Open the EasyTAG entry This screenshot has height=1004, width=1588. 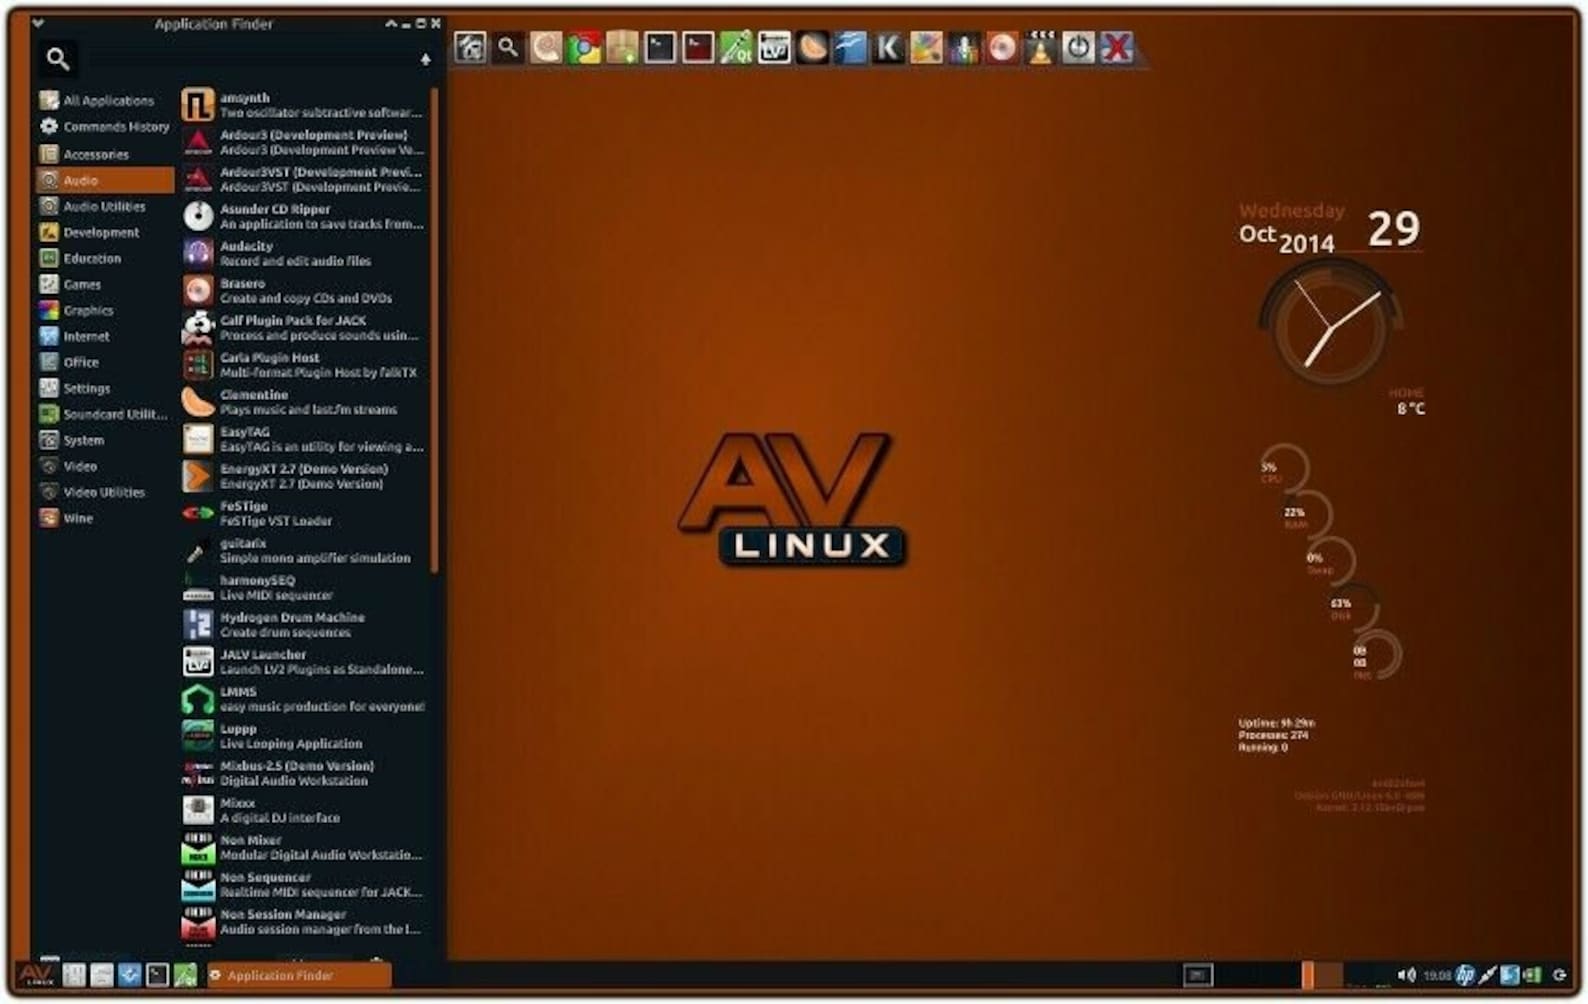point(305,439)
